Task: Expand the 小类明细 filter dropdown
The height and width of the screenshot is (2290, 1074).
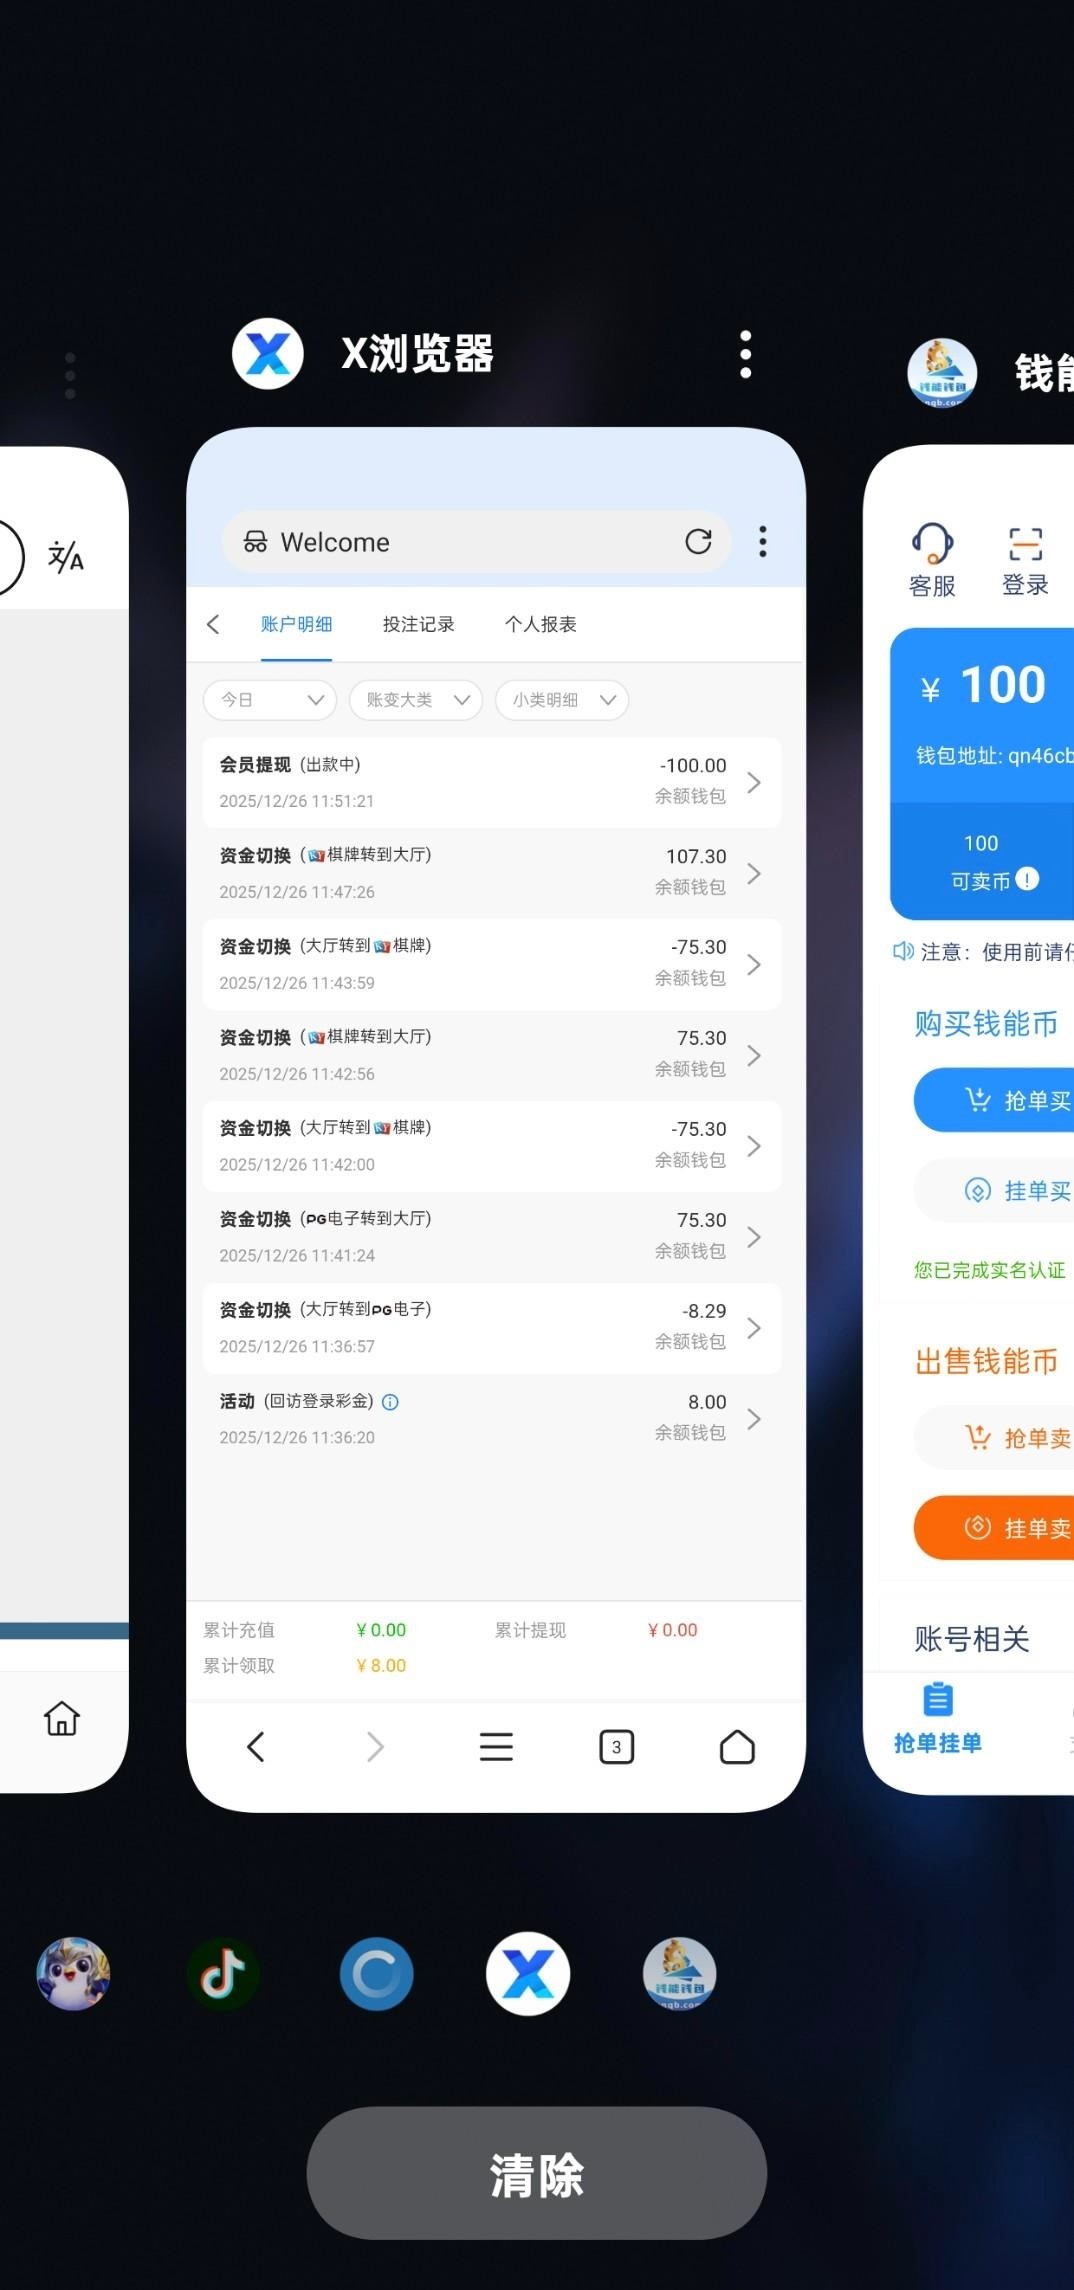Action: click(x=561, y=700)
